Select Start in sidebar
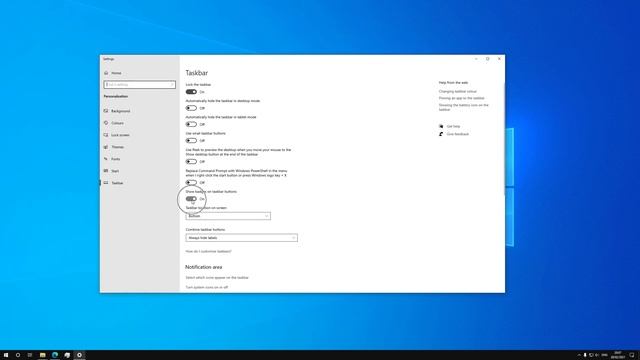Image resolution: width=640 pixels, height=360 pixels. (x=115, y=171)
